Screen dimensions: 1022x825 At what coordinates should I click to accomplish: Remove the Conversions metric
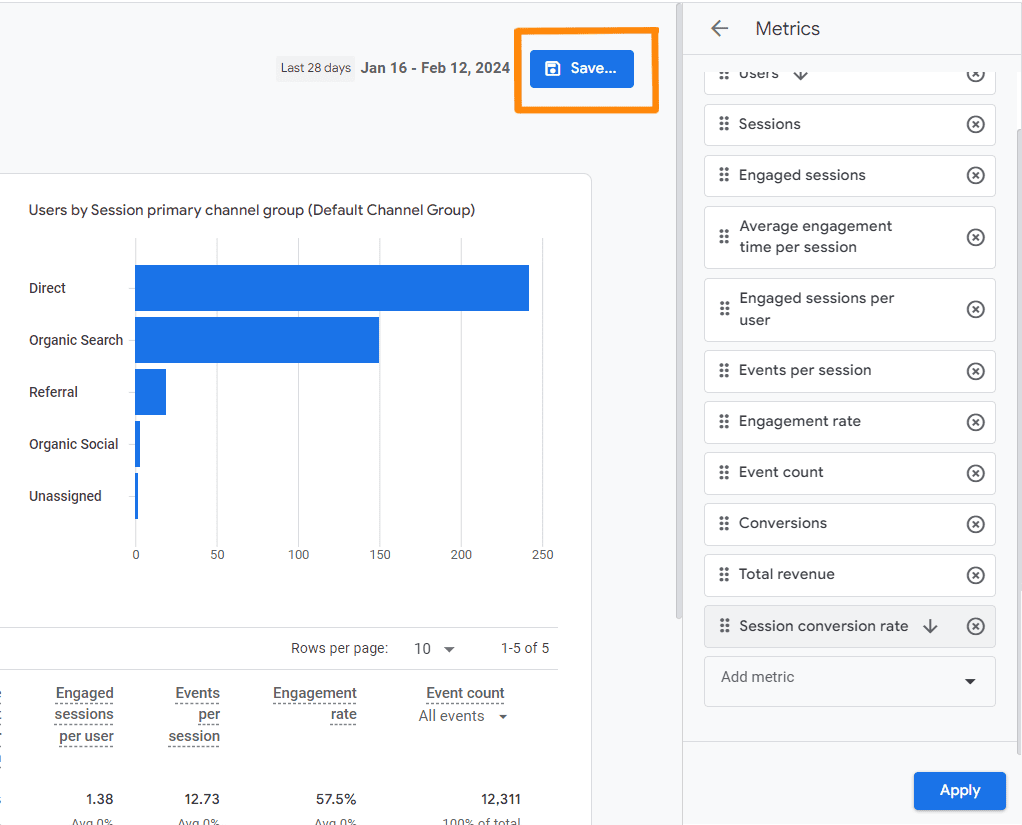click(975, 524)
